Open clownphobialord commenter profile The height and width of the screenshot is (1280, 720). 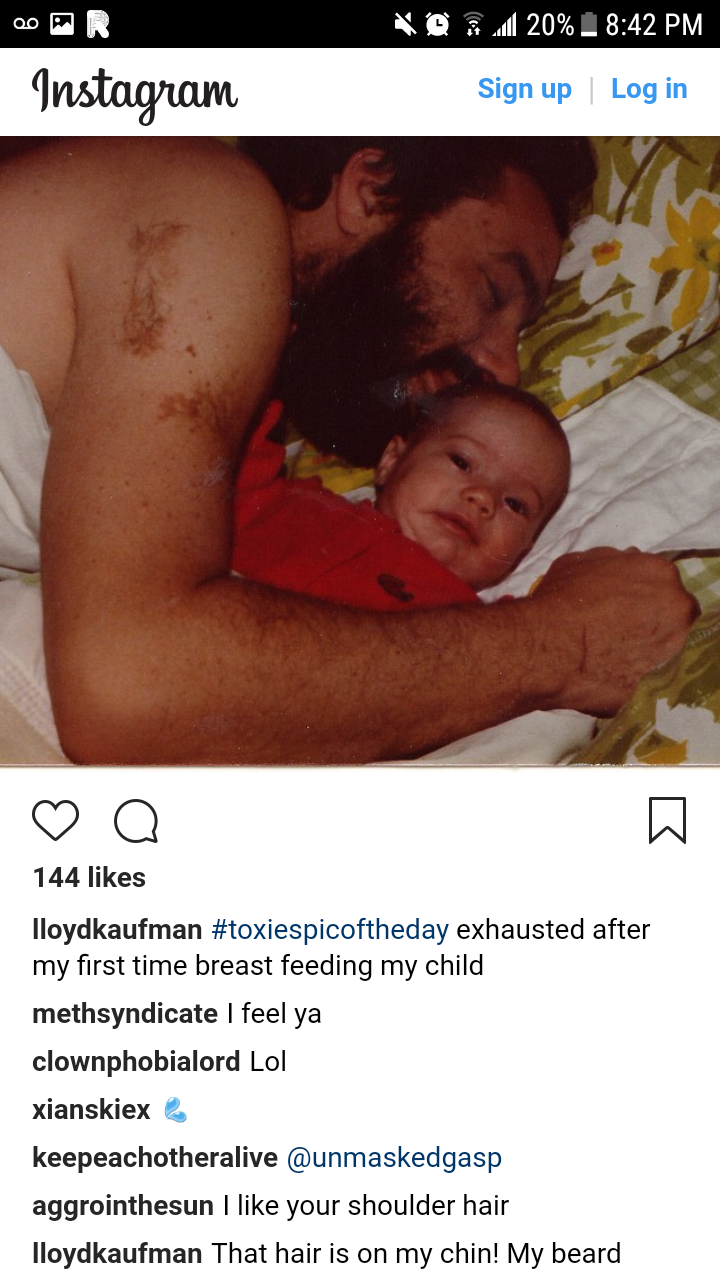(x=136, y=1062)
